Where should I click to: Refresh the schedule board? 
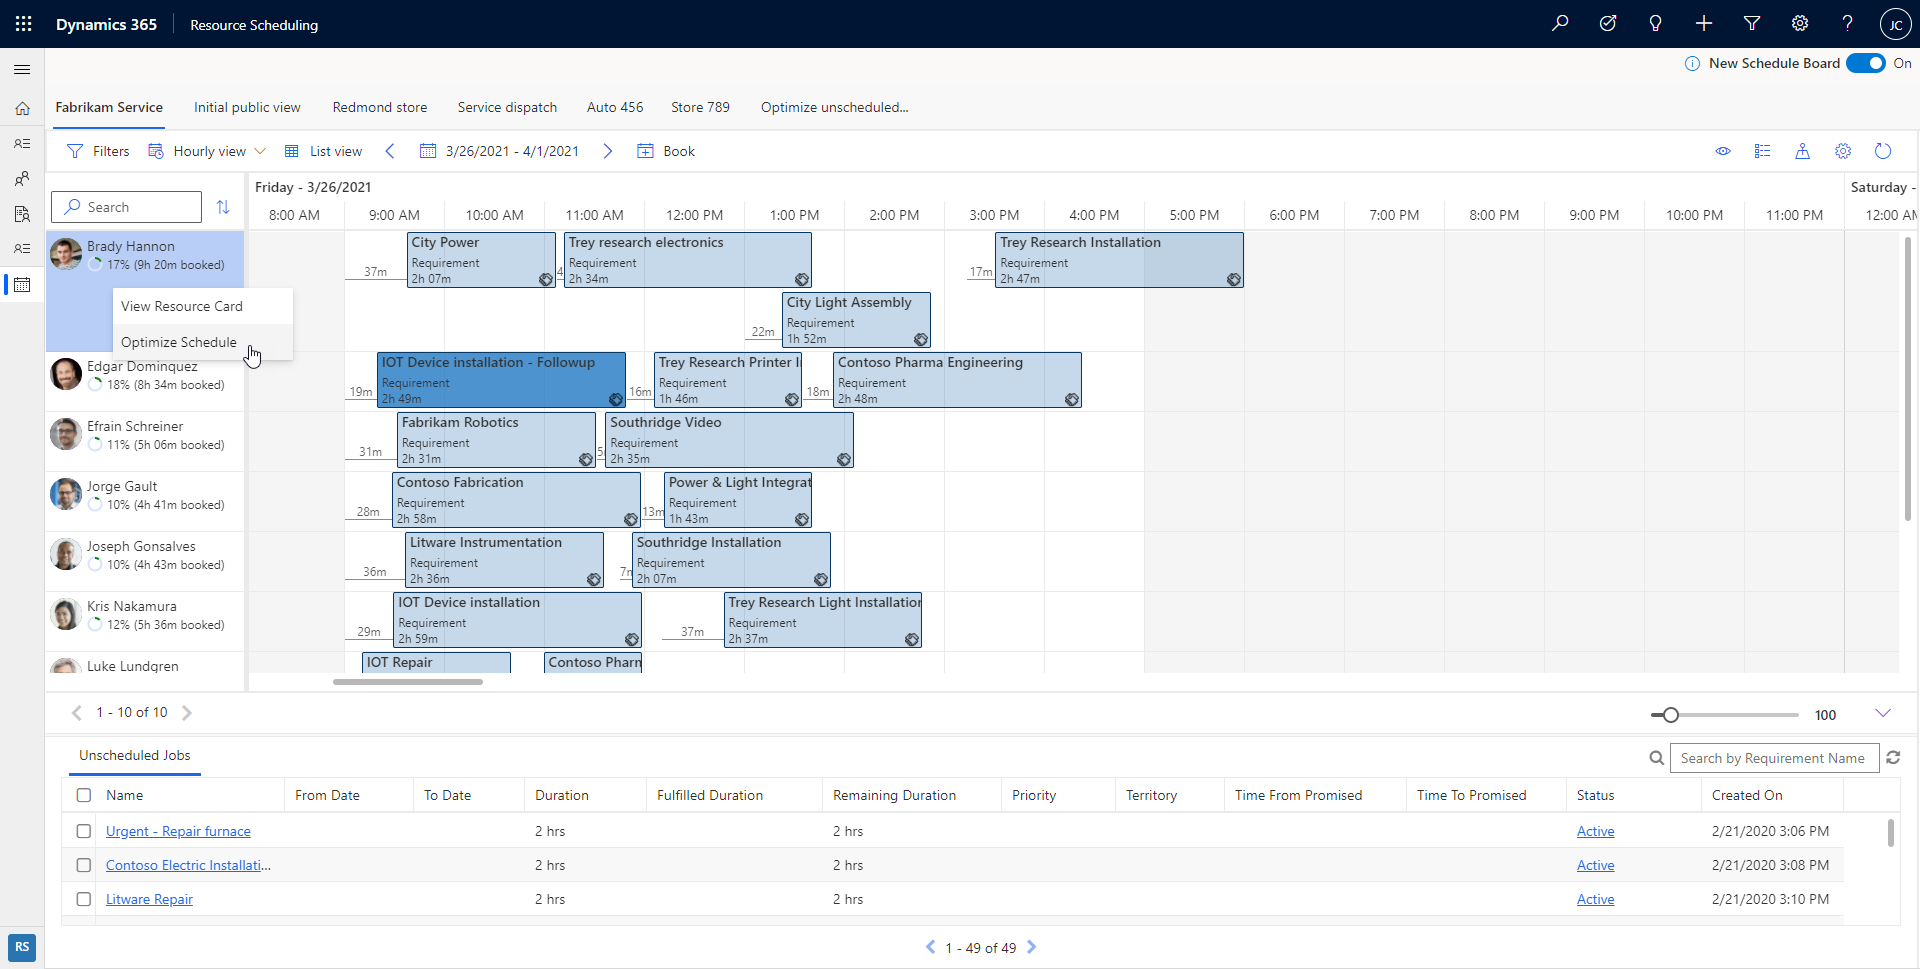coord(1883,151)
